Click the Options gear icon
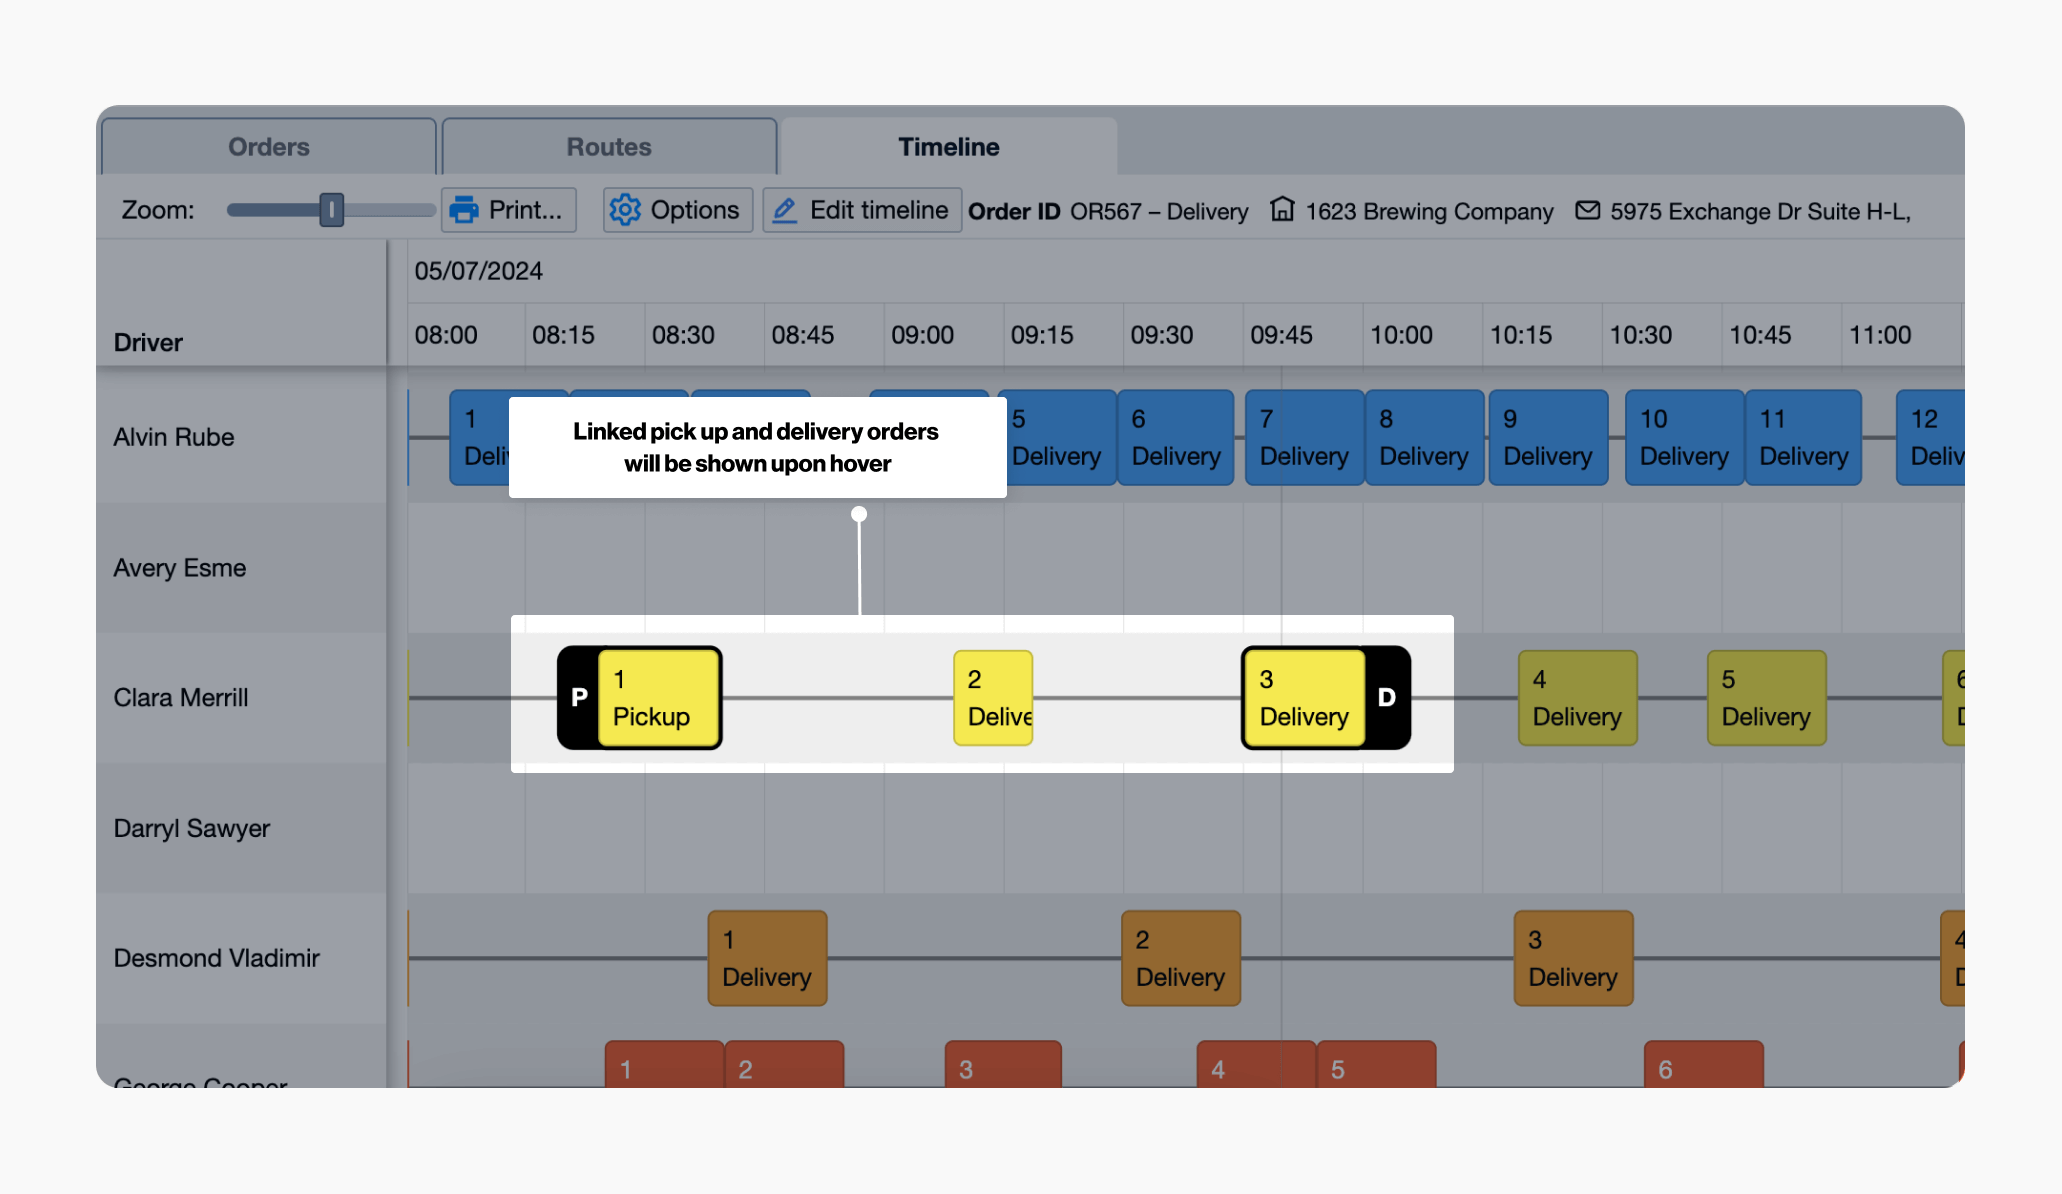 pos(625,210)
